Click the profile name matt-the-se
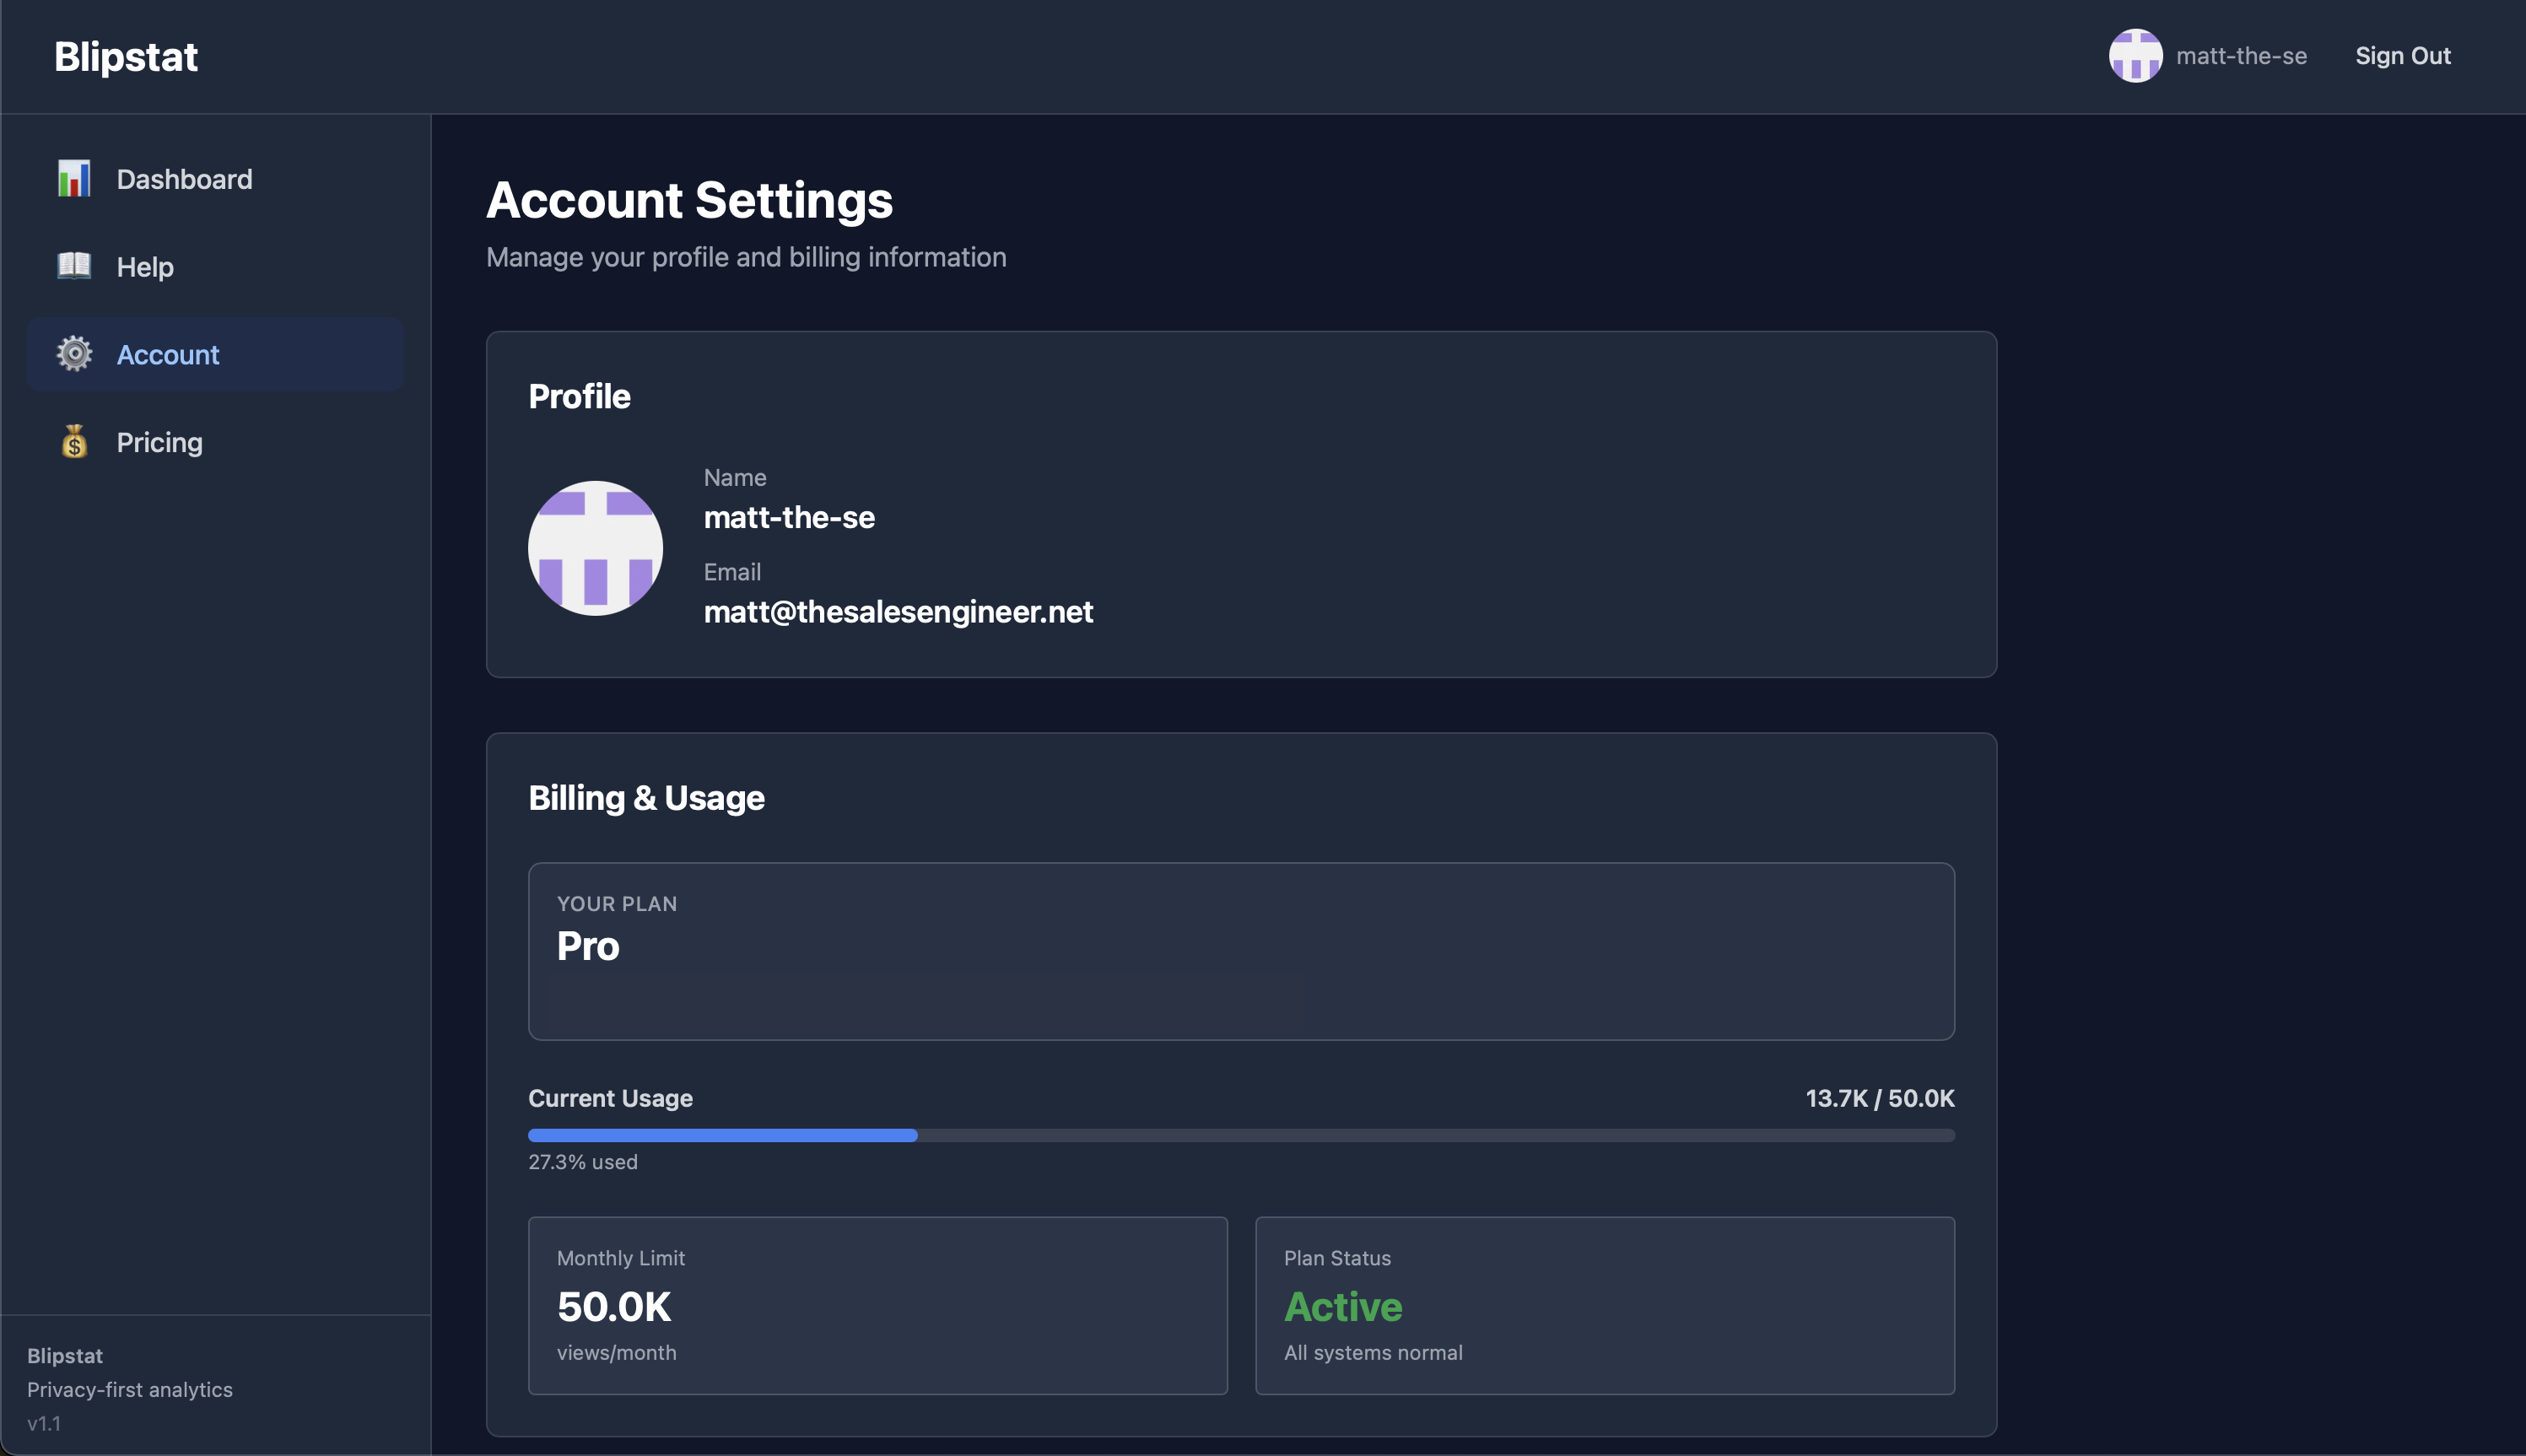2526x1456 pixels. pos(789,517)
